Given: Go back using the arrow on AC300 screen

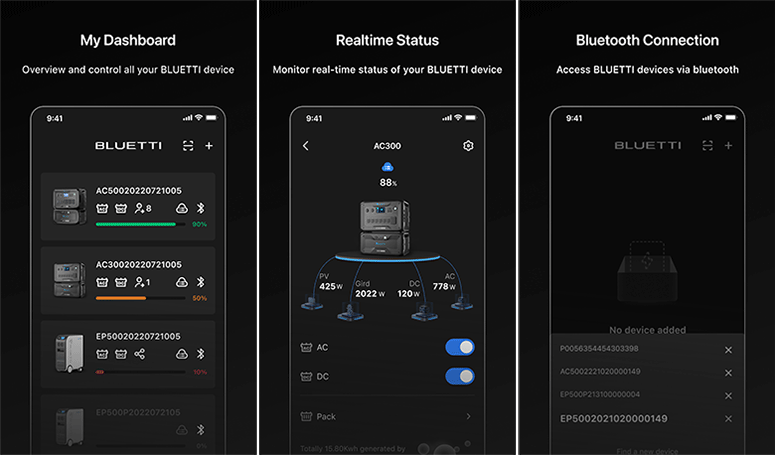Looking at the screenshot, I should click(x=305, y=146).
